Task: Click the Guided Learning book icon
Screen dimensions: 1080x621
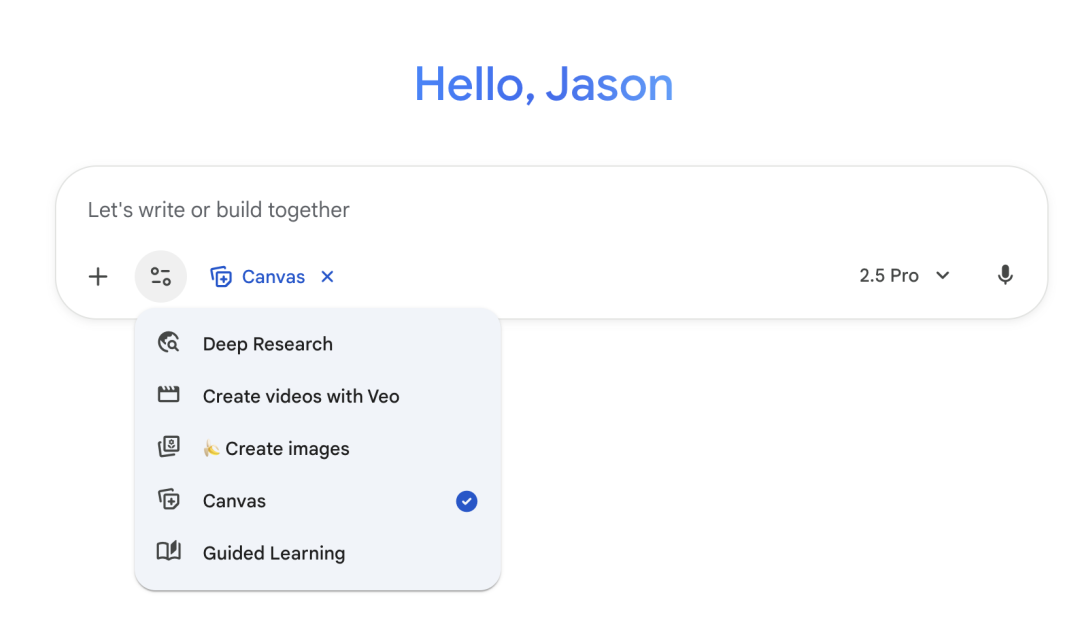Action: [x=169, y=552]
